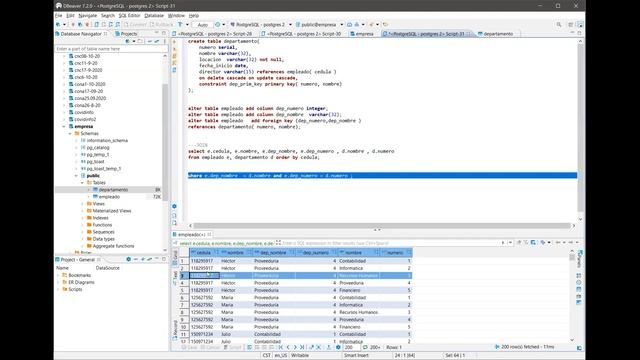Select row 1 header in the result grid

coord(183,261)
